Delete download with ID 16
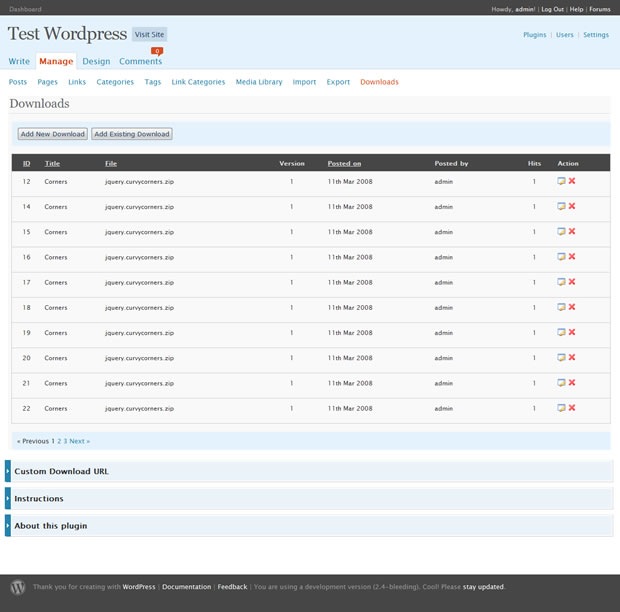 click(x=572, y=257)
